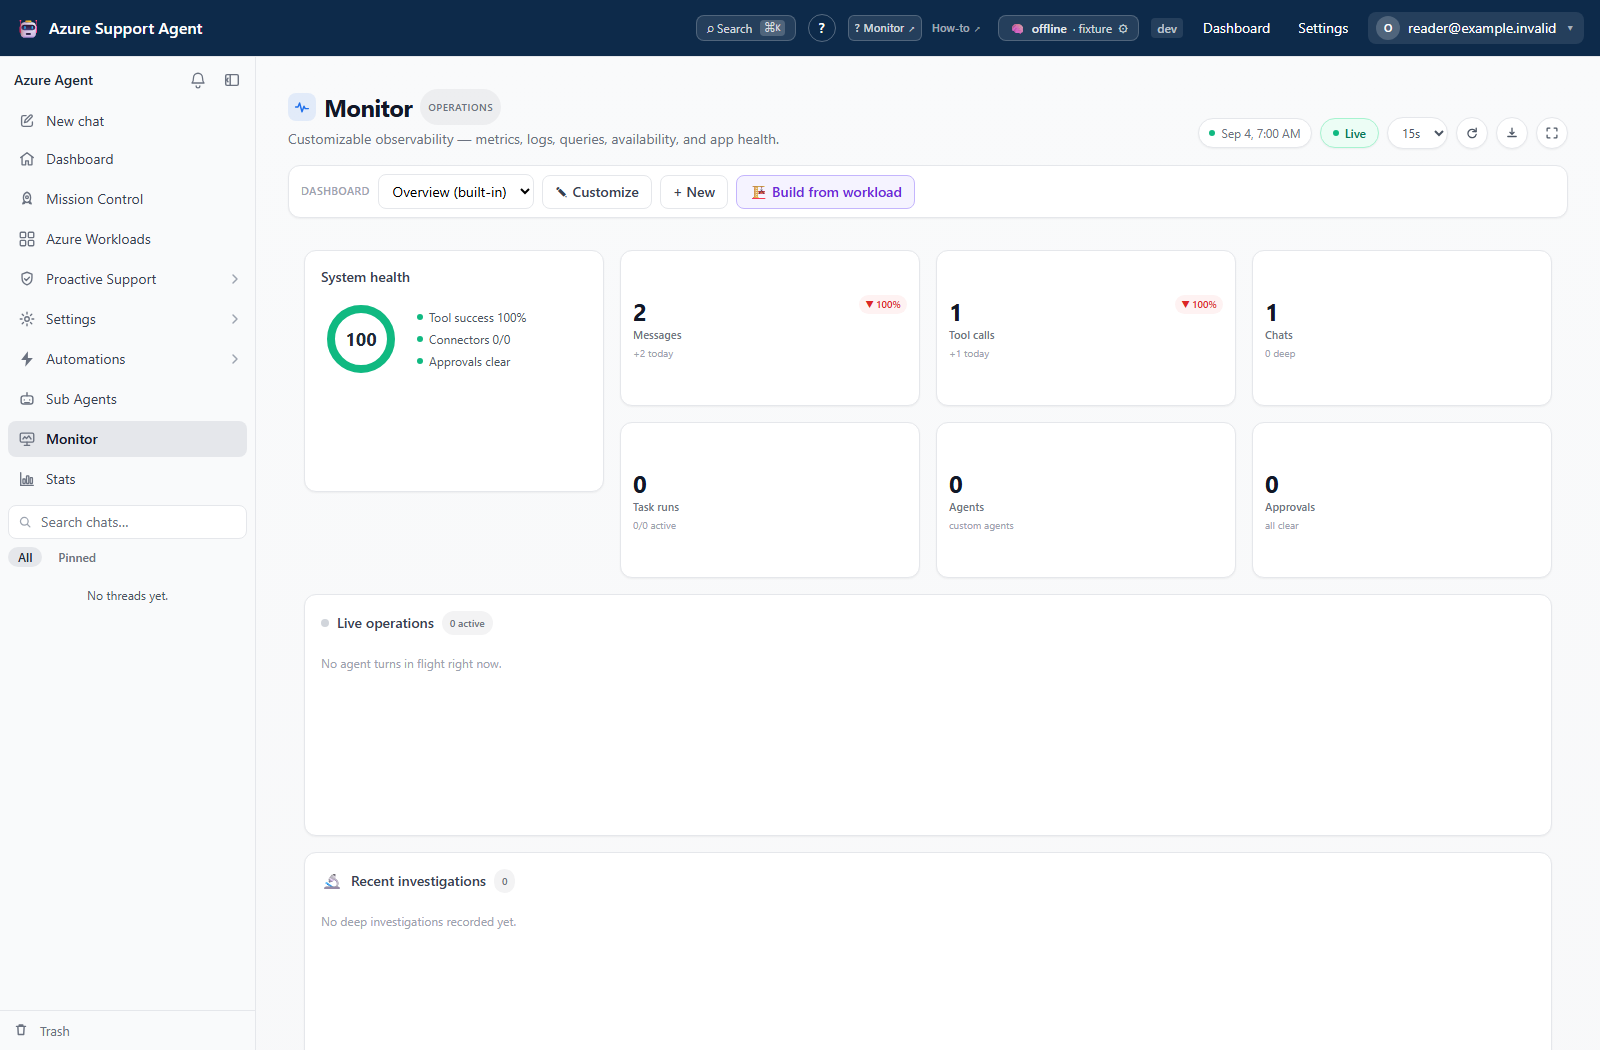Image resolution: width=1600 pixels, height=1050 pixels.
Task: Click the + New dashboard button
Action: pos(694,192)
